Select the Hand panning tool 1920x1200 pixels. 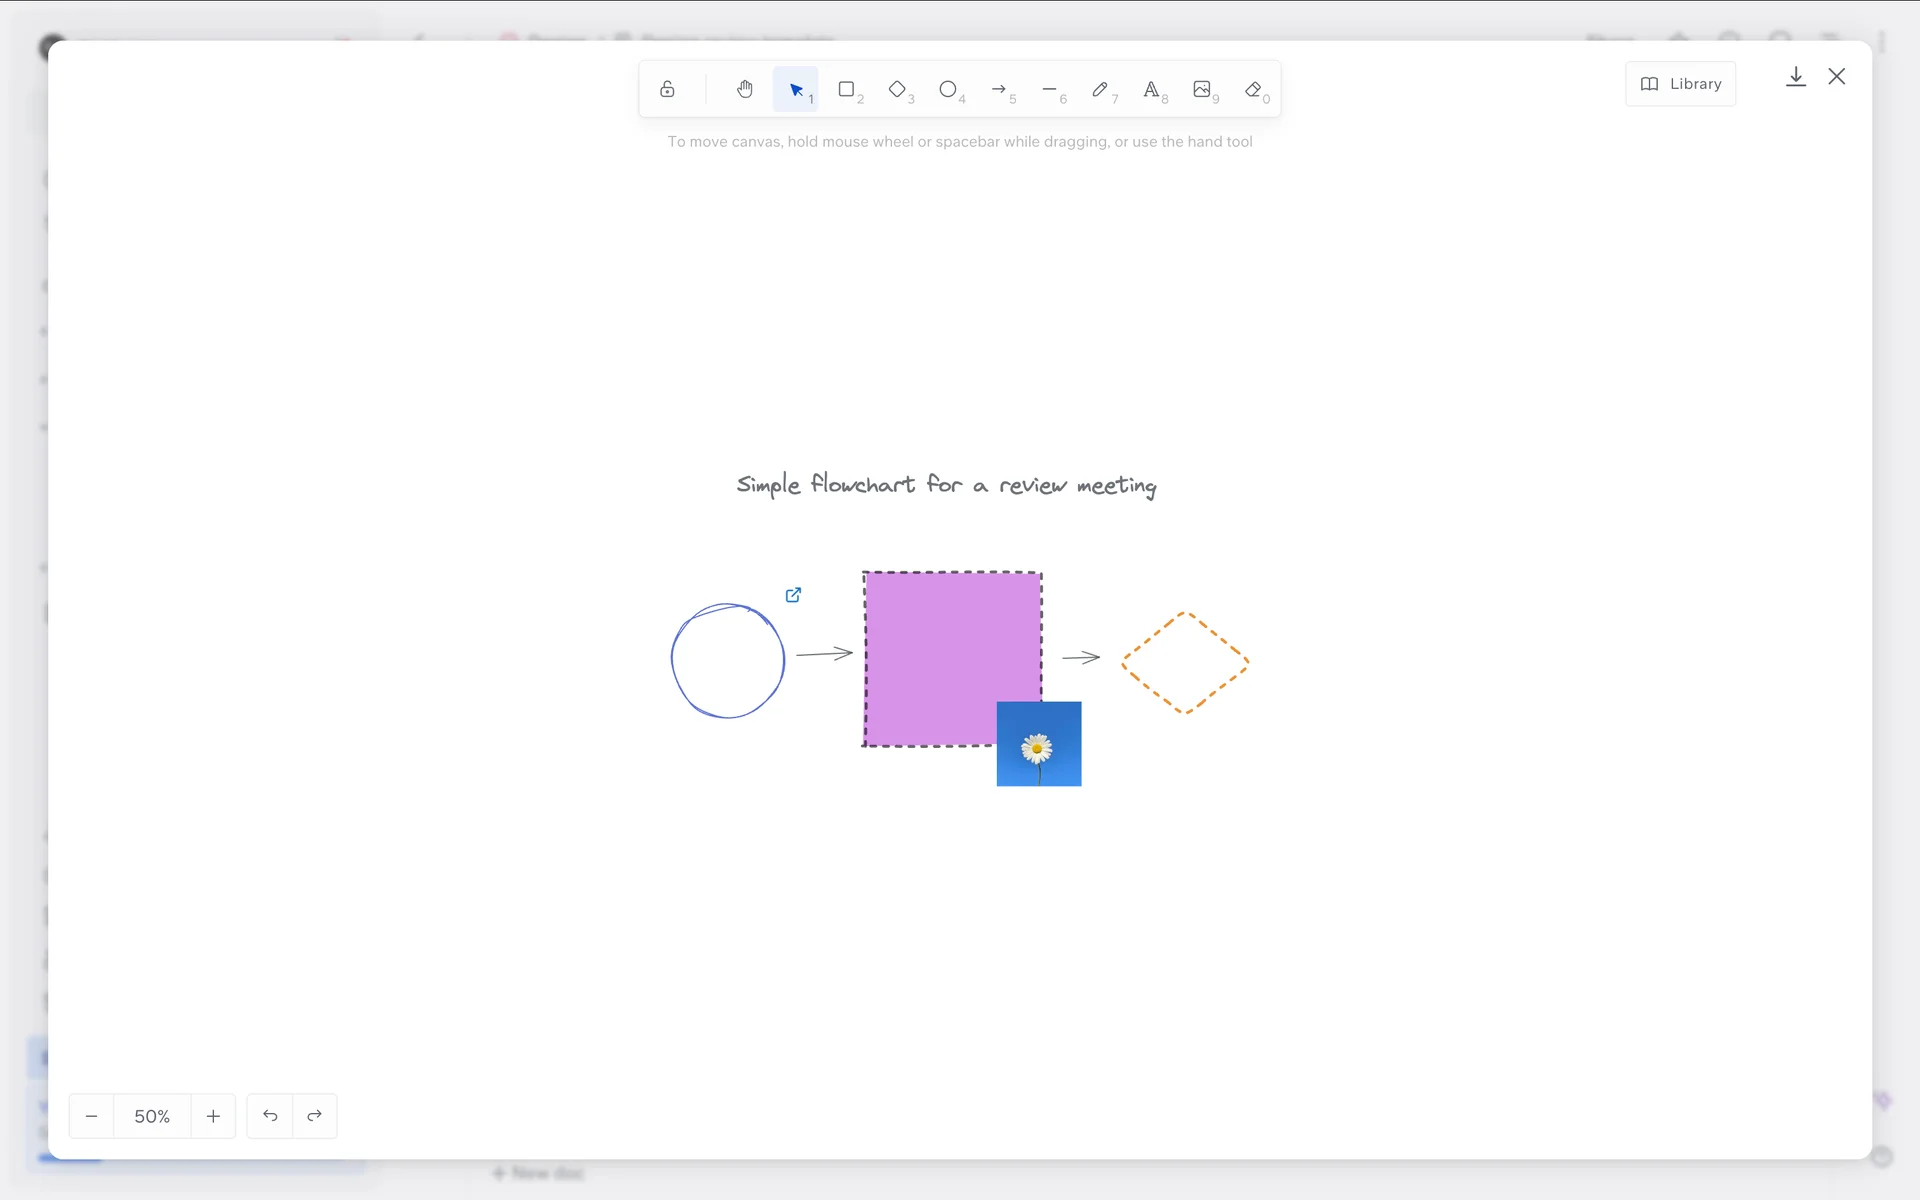745,89
